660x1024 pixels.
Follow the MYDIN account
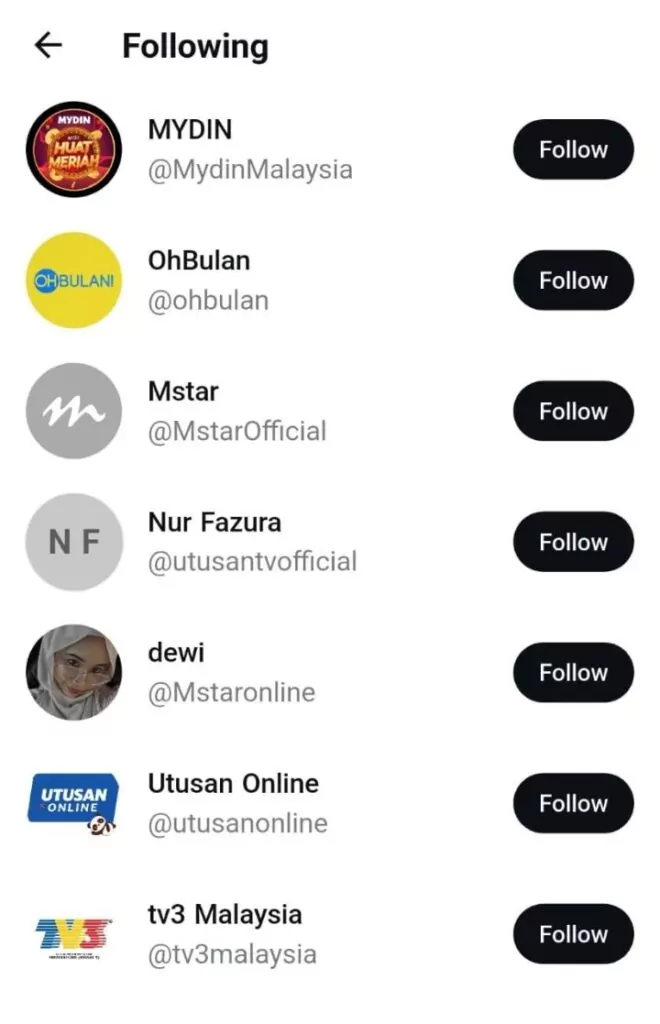click(573, 149)
